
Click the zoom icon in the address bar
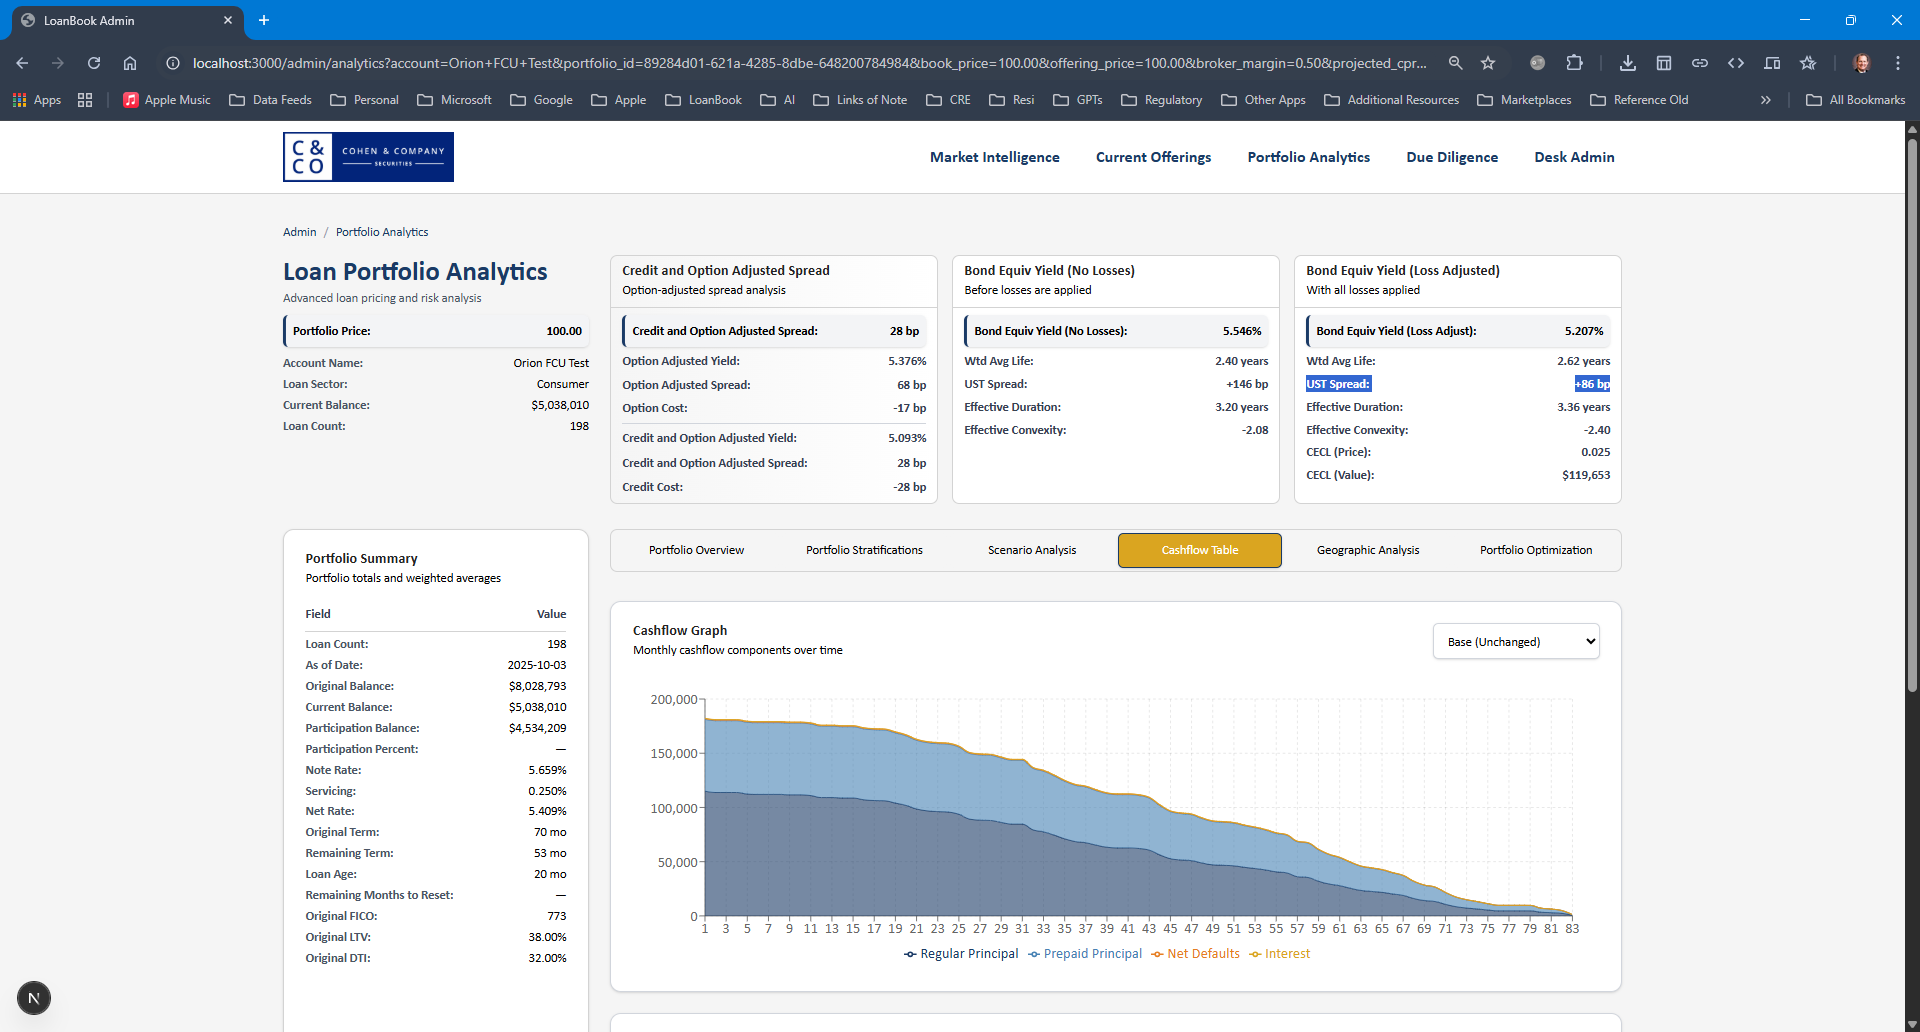[x=1456, y=62]
